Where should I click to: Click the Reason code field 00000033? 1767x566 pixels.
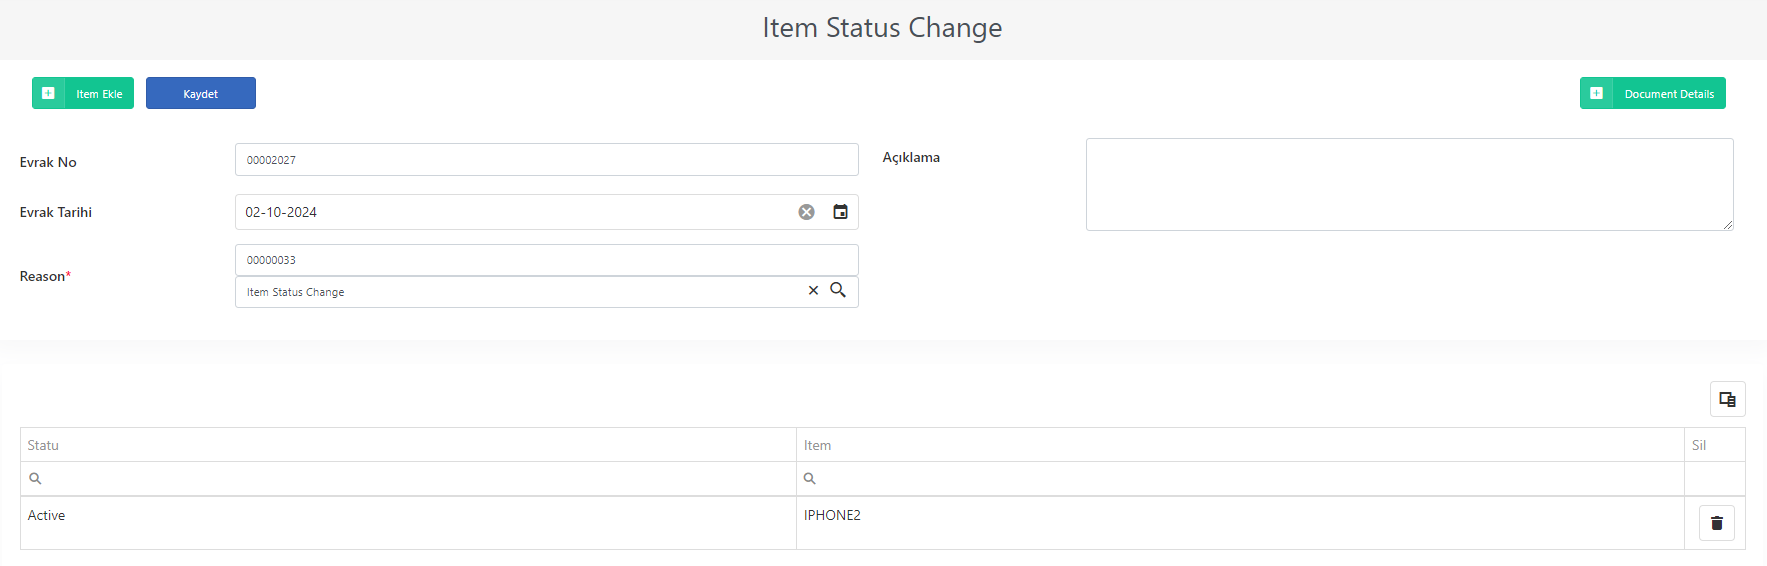pyautogui.click(x=547, y=260)
